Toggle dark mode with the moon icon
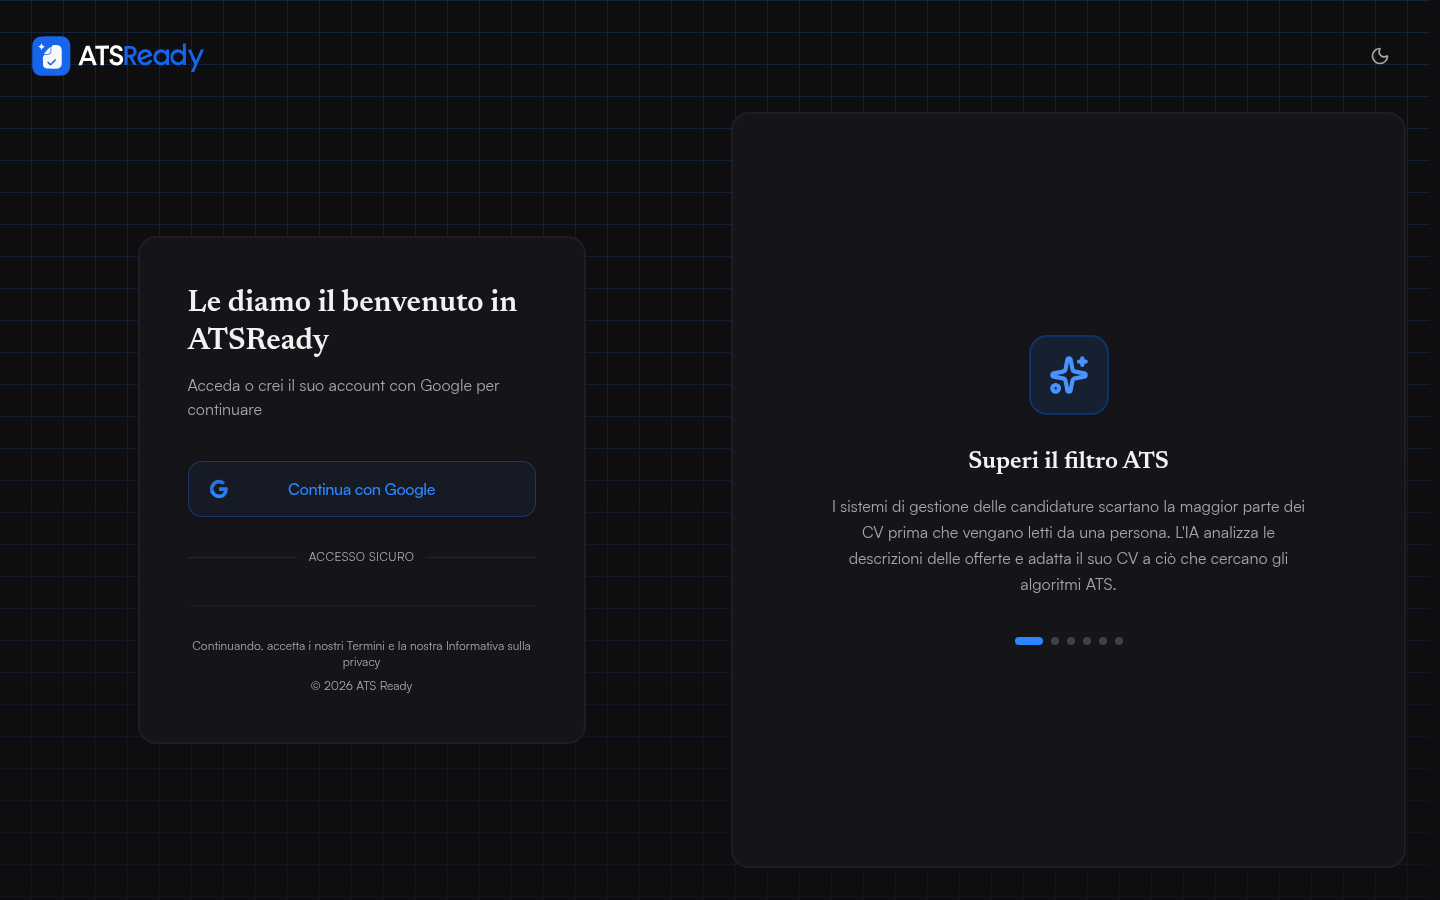Screen dimensions: 1440x900 1380,56
